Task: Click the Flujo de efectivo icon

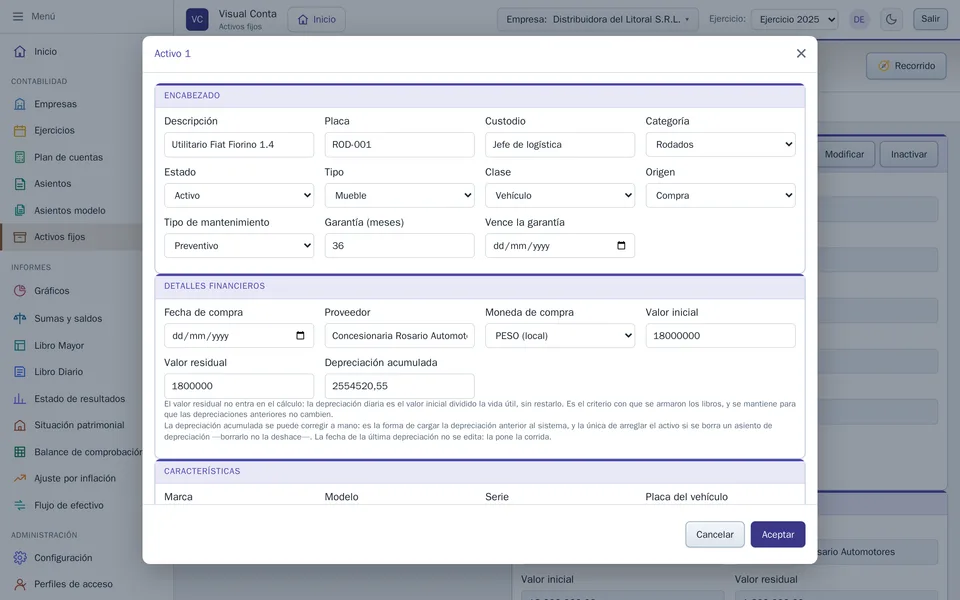Action: tap(20, 505)
